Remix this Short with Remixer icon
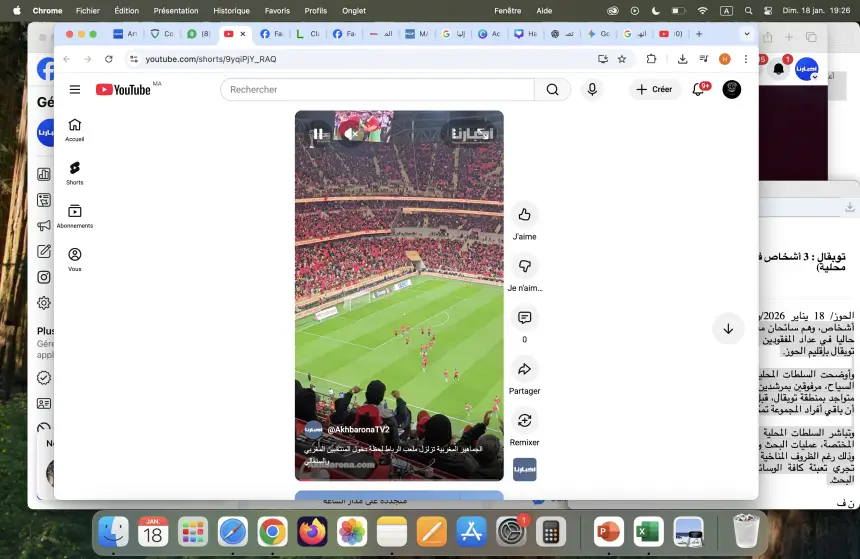Screen dimensions: 860x559 pos(524,420)
